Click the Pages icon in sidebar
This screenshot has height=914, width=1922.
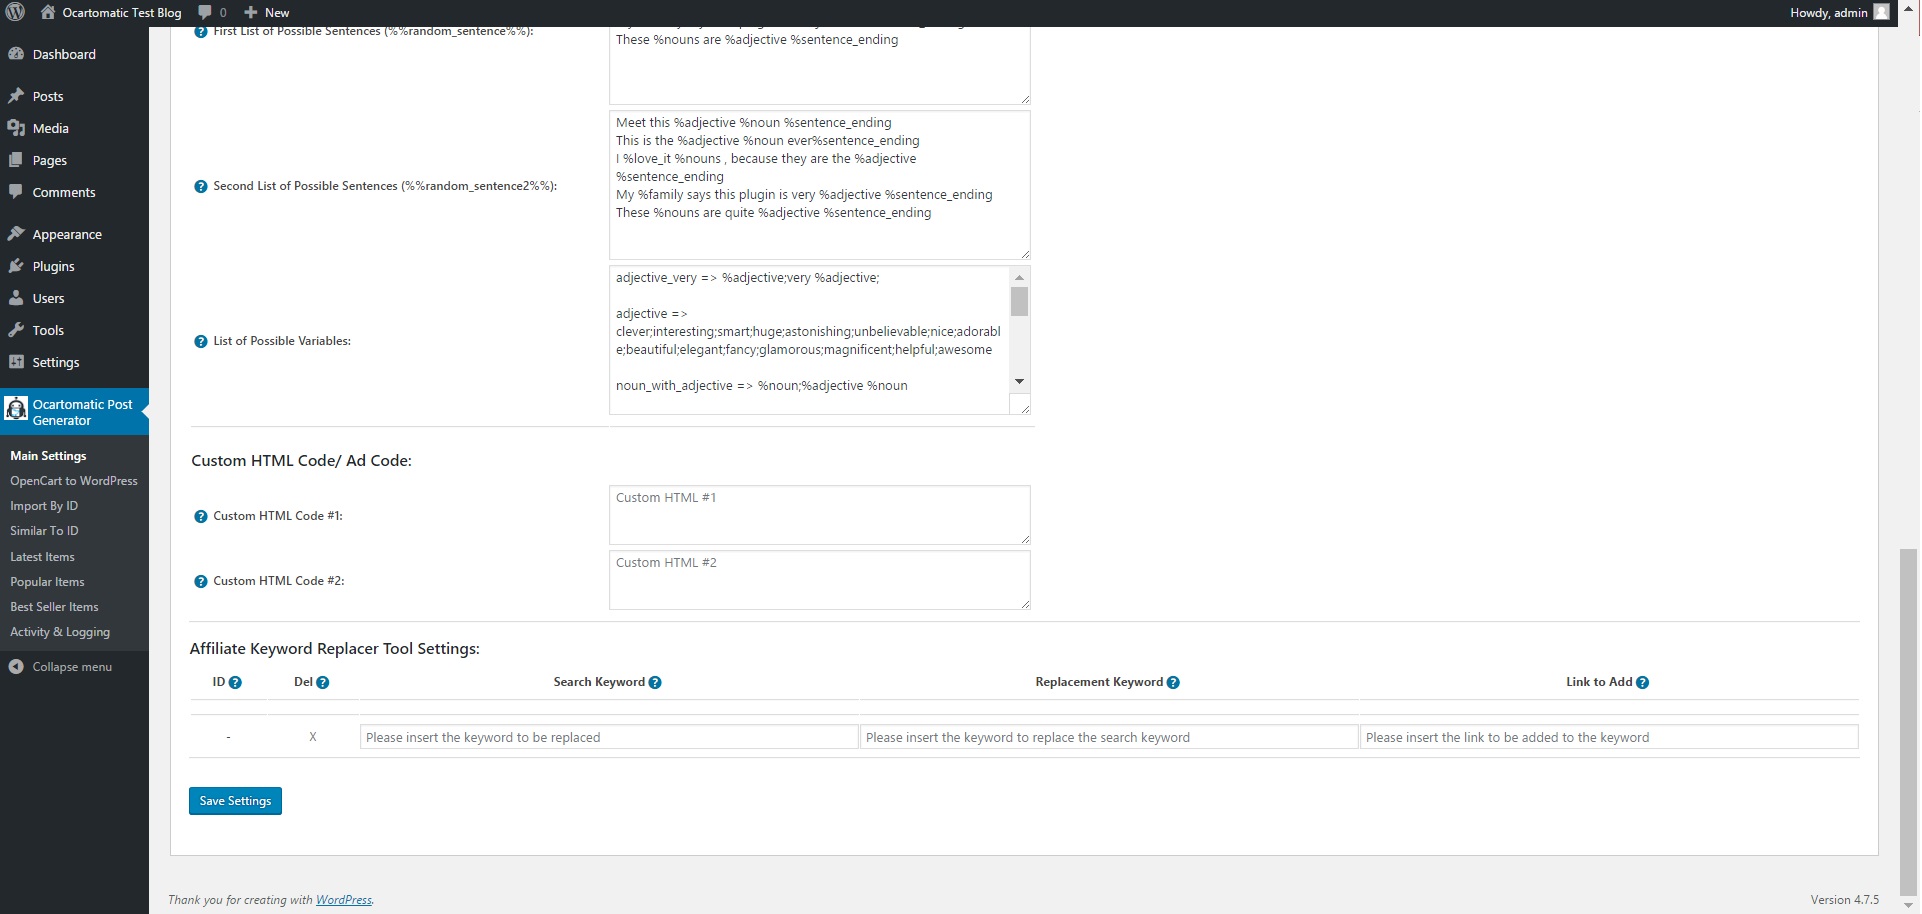[x=16, y=160]
